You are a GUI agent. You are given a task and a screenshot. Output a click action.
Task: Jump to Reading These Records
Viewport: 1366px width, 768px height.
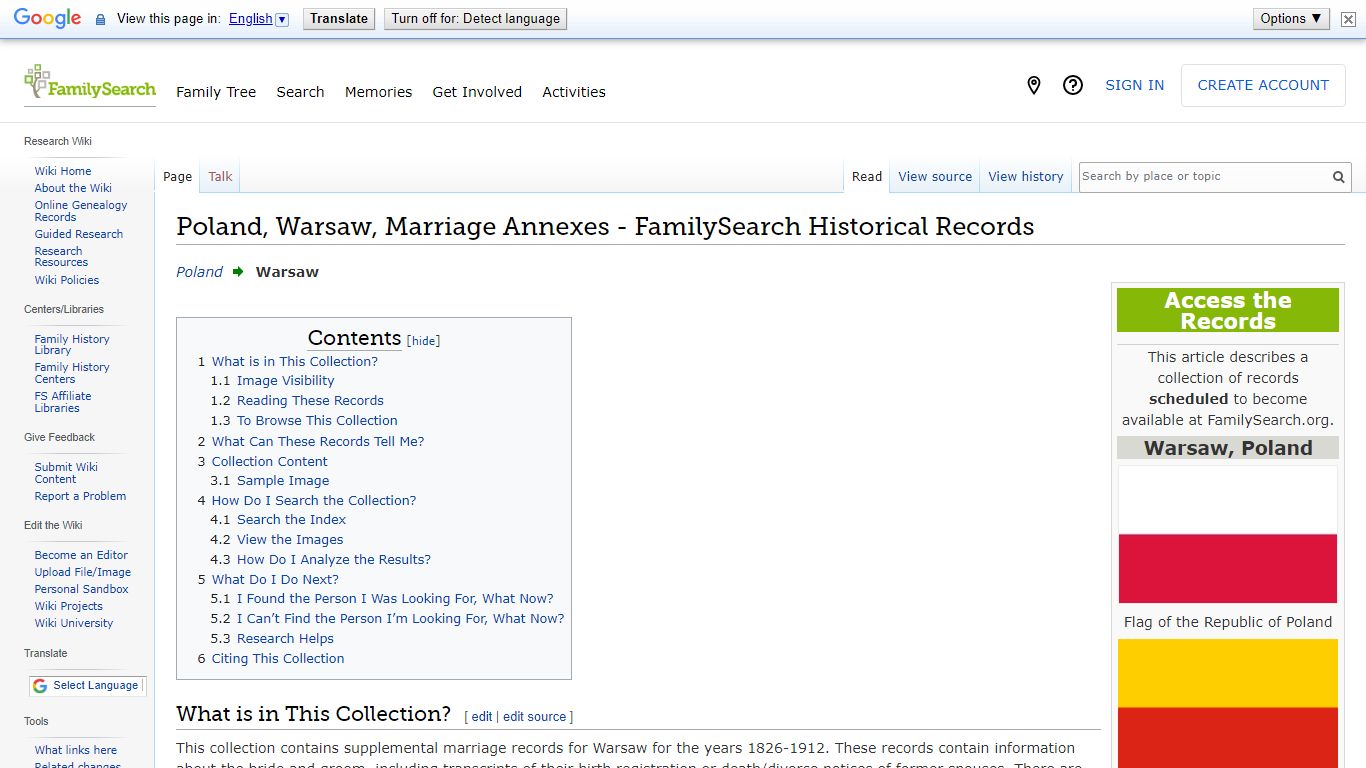(310, 401)
